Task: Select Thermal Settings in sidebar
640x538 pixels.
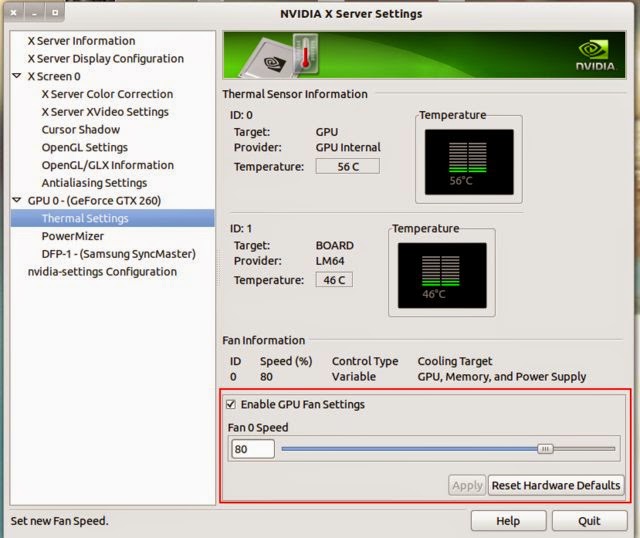Action: [113, 218]
